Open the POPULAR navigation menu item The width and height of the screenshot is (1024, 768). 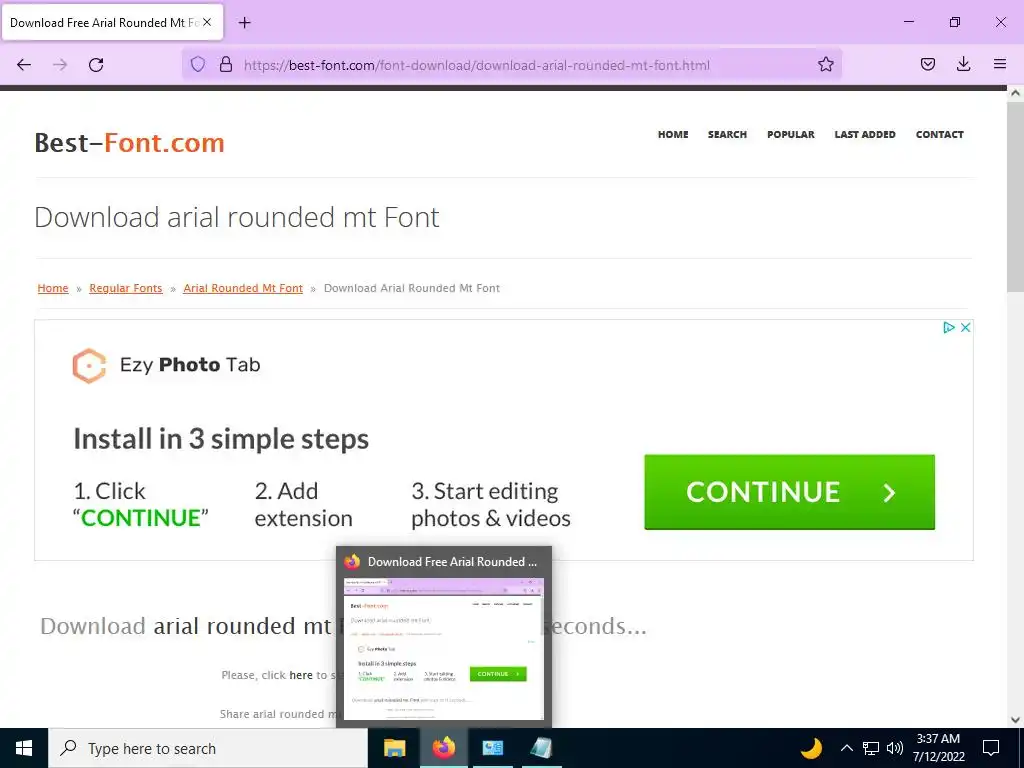coord(790,135)
